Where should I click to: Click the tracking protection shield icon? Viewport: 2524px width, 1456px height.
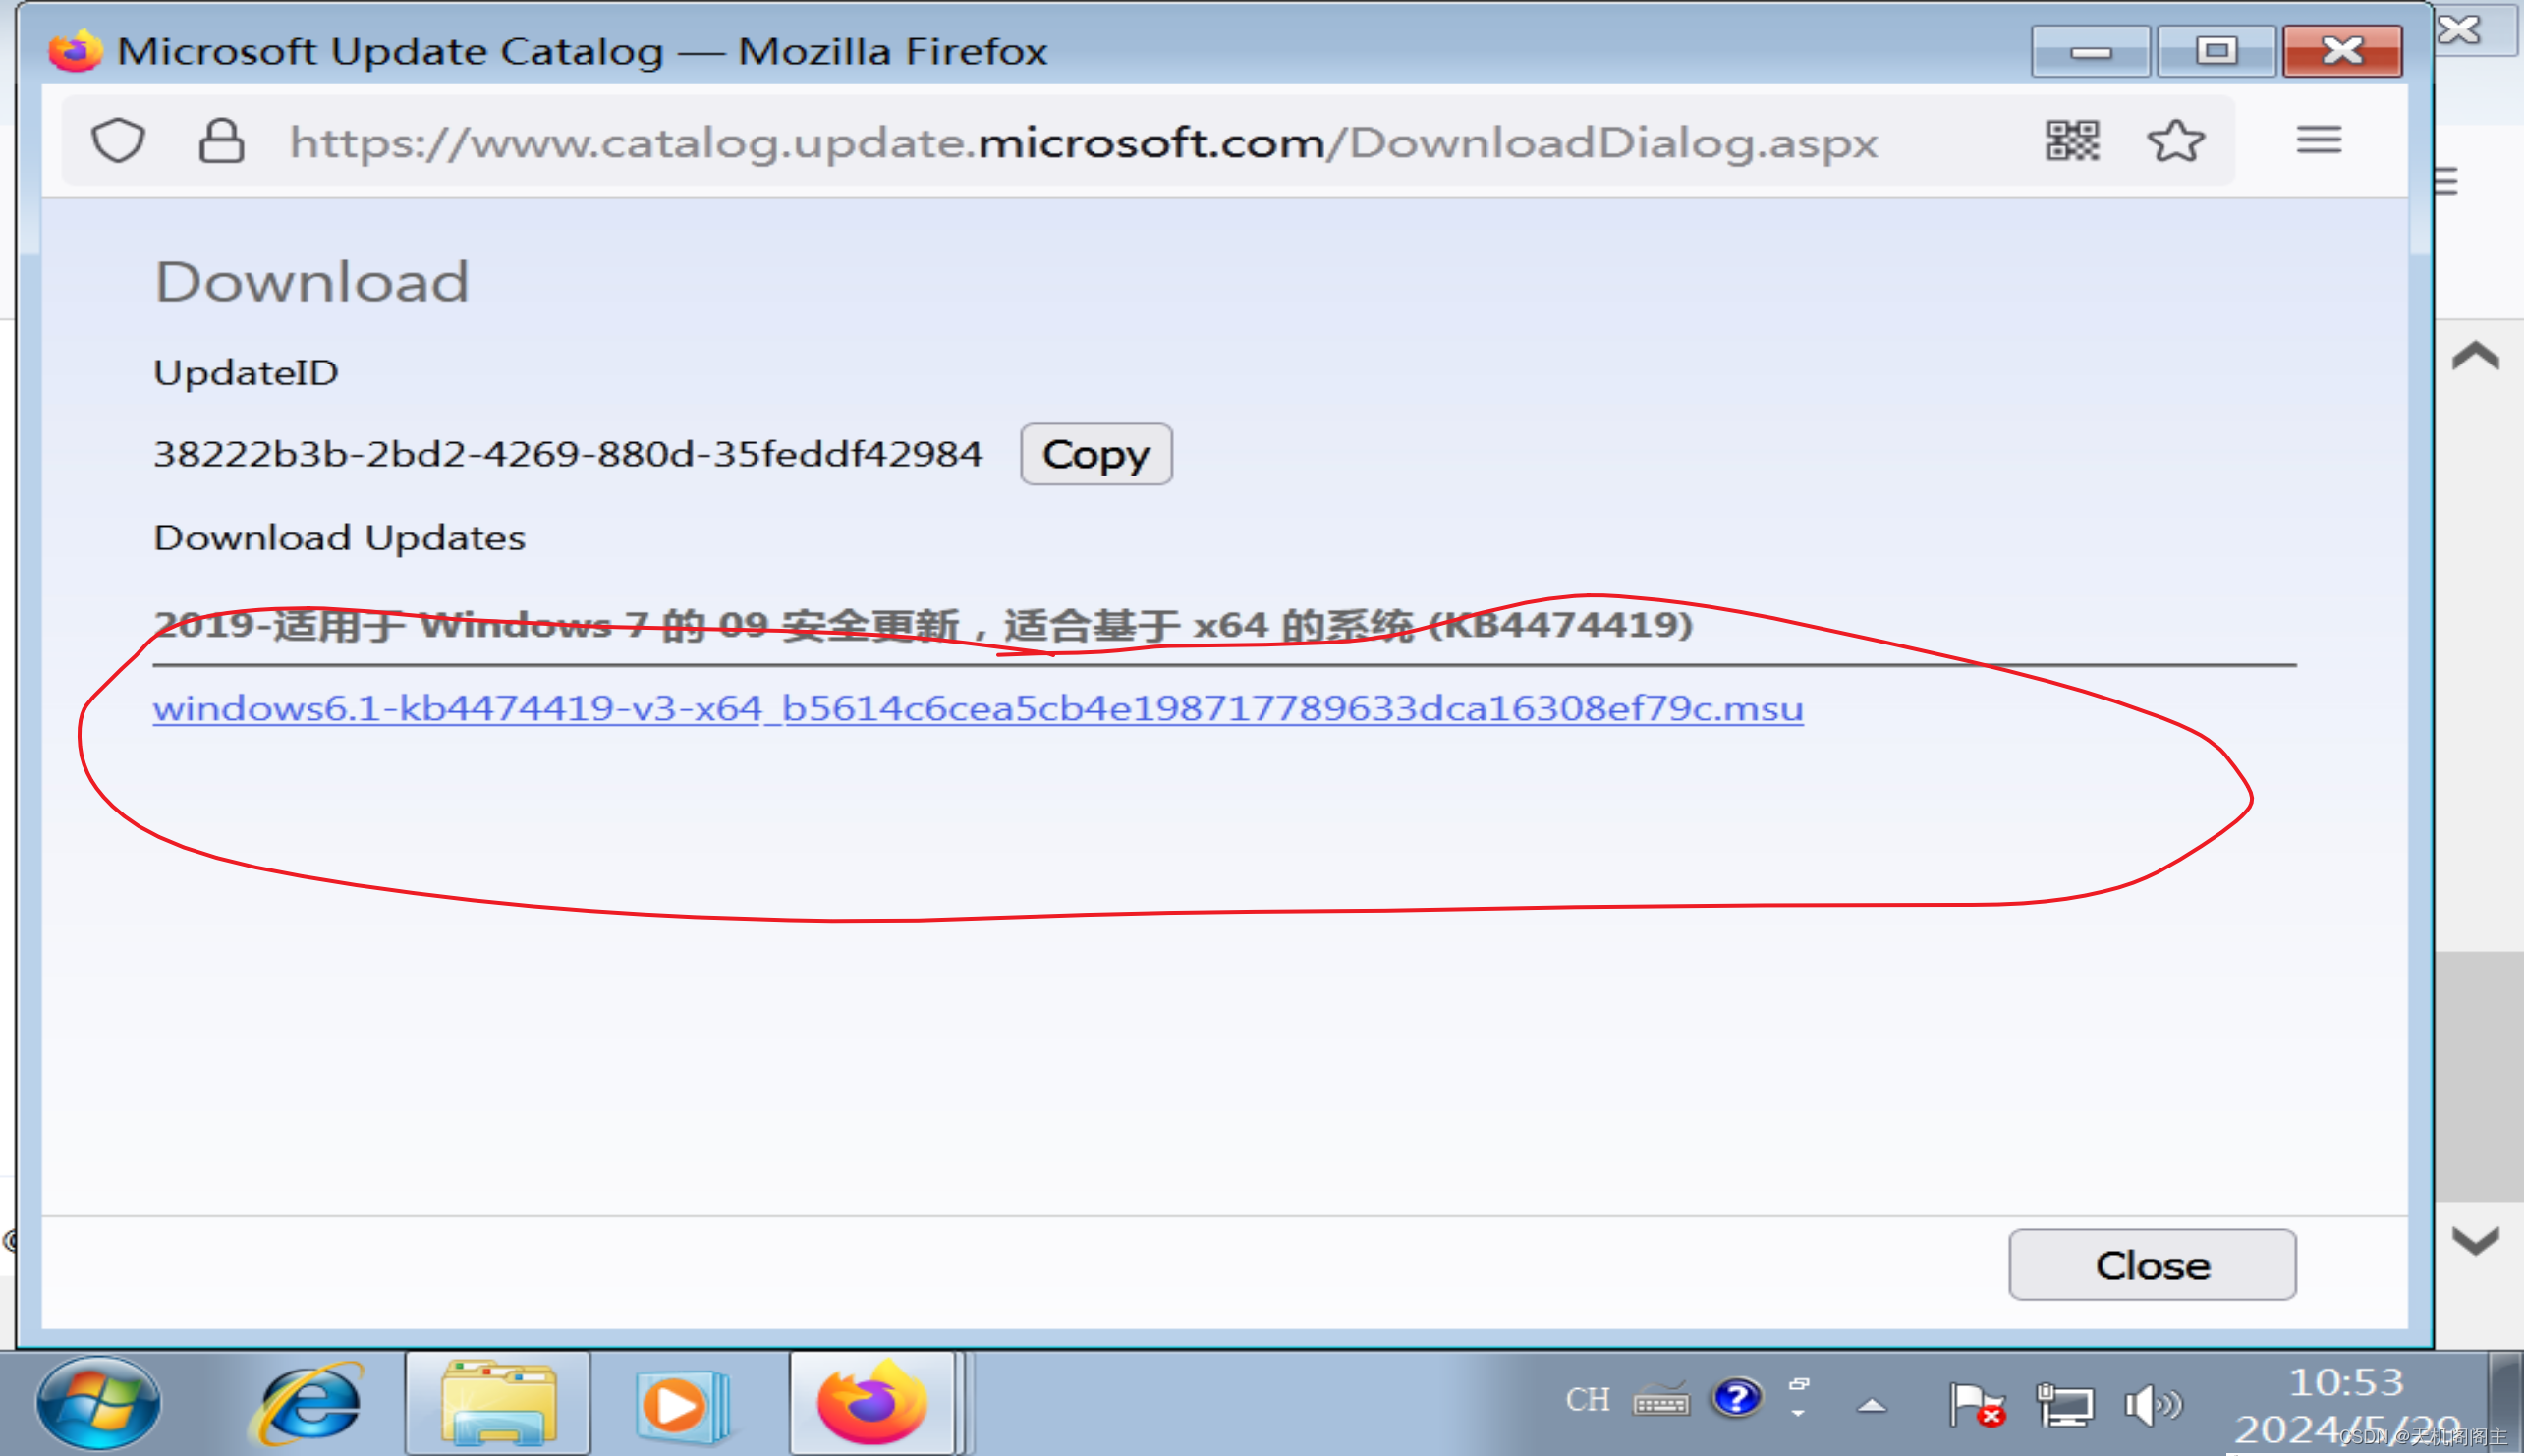coord(118,141)
